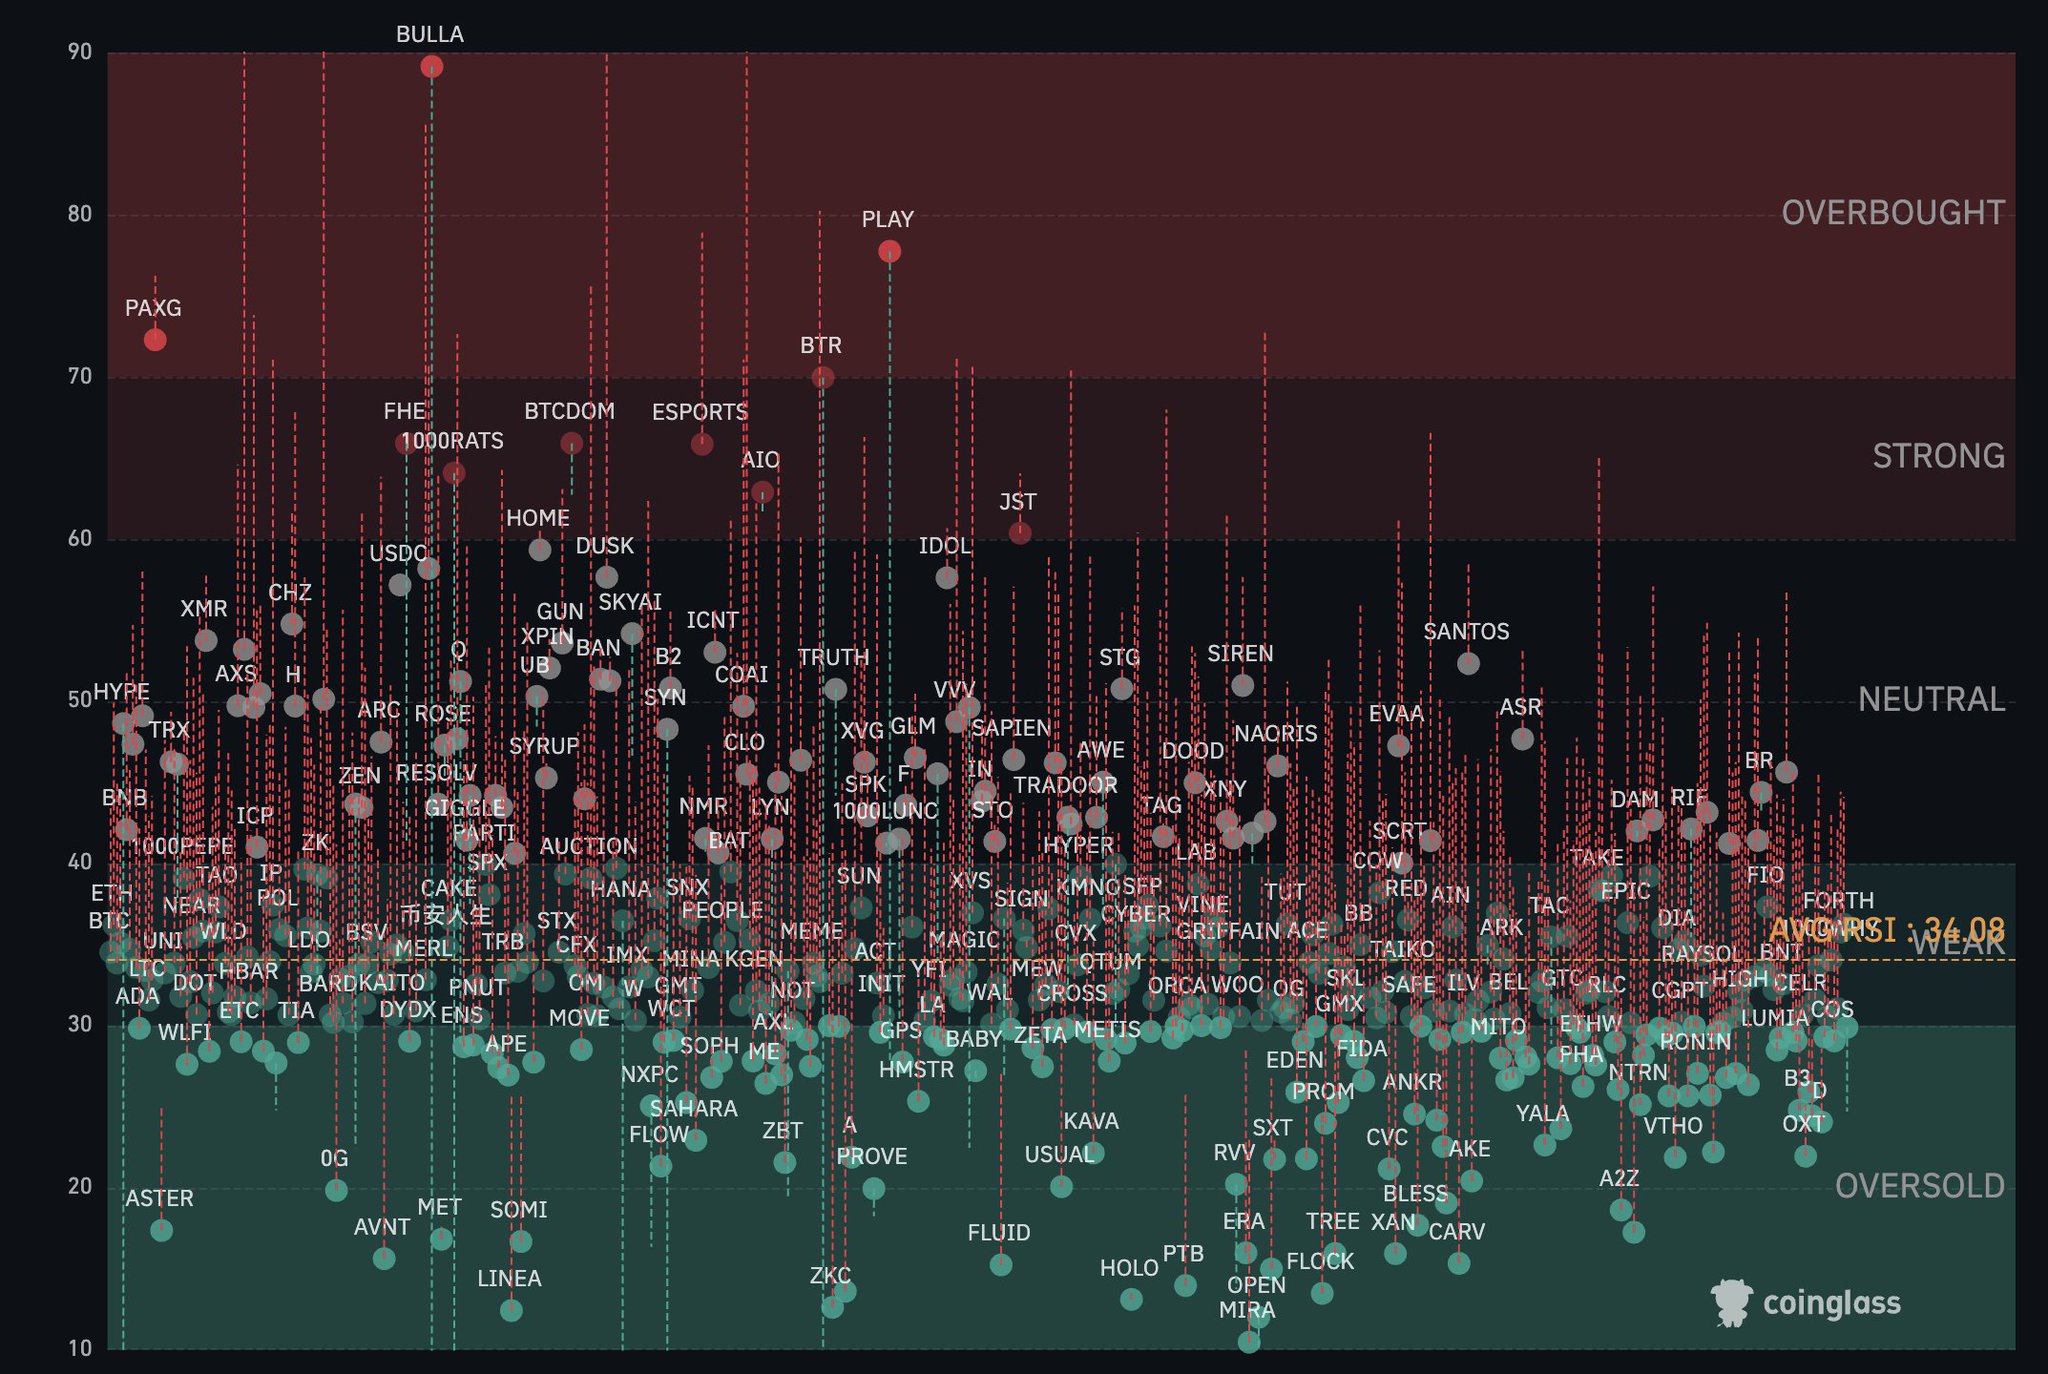Click the BULLA data point marker
This screenshot has width=2048, height=1374.
tap(432, 67)
